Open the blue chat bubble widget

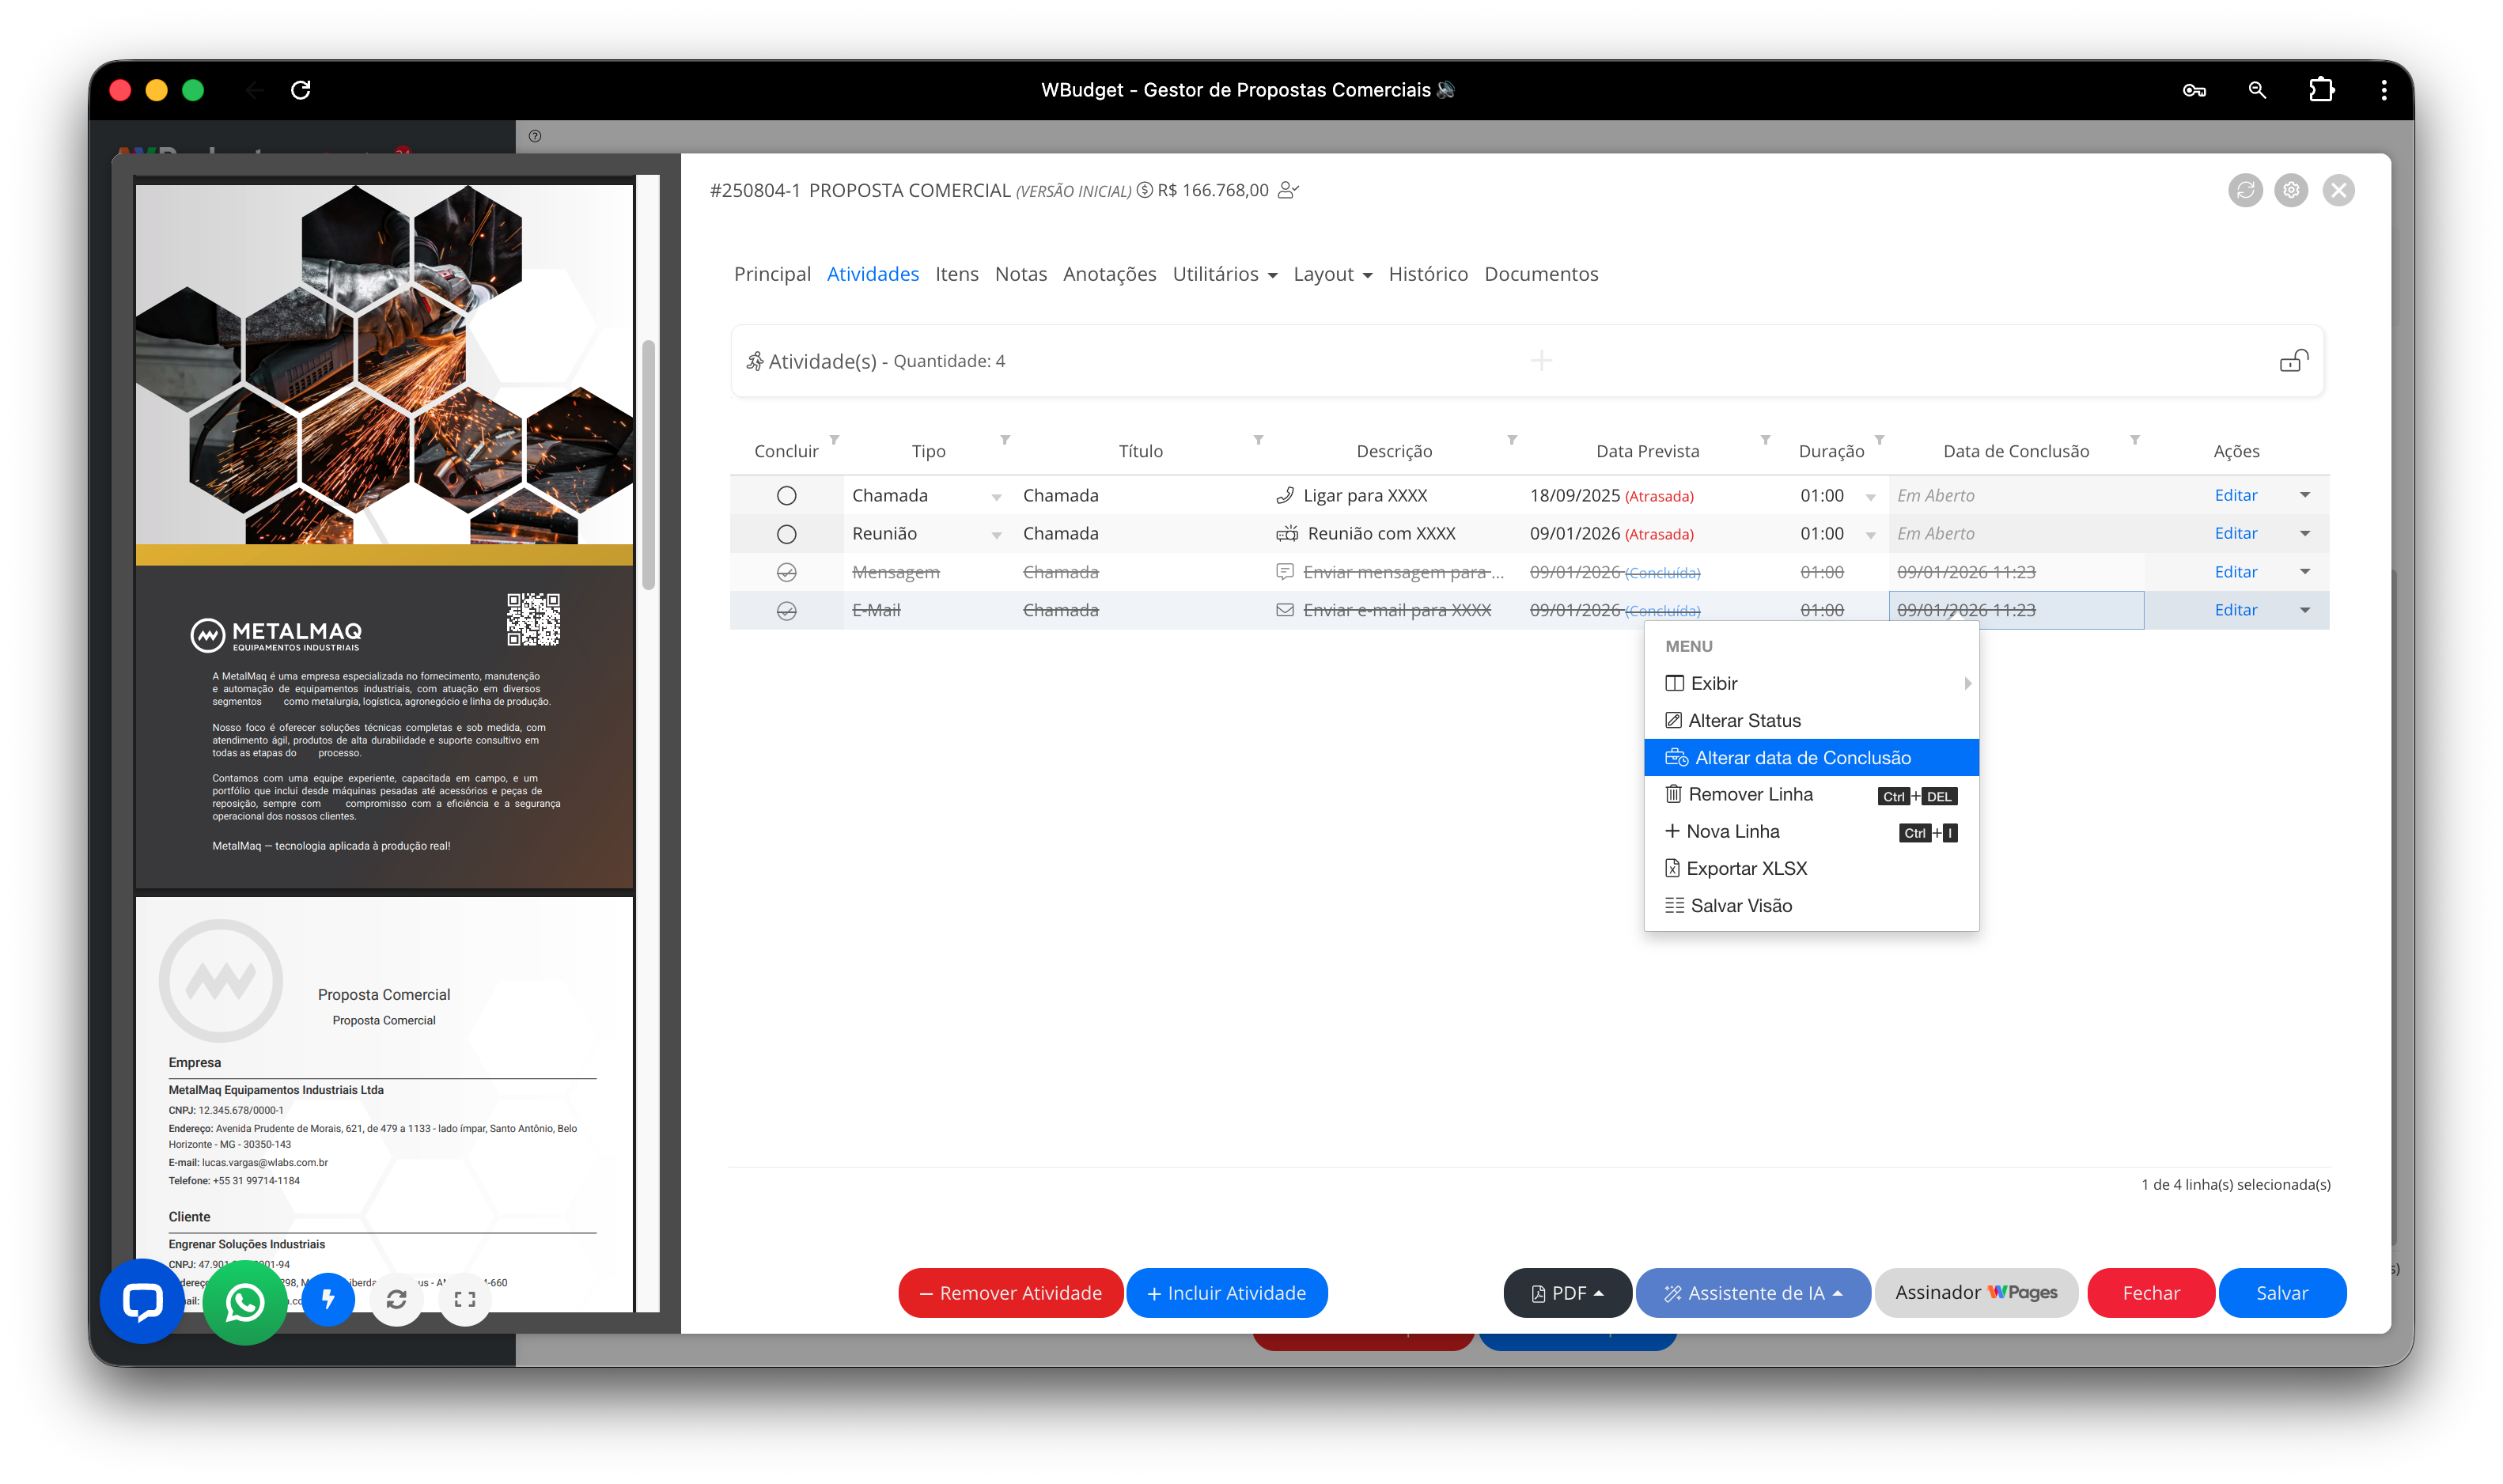pos(142,1301)
